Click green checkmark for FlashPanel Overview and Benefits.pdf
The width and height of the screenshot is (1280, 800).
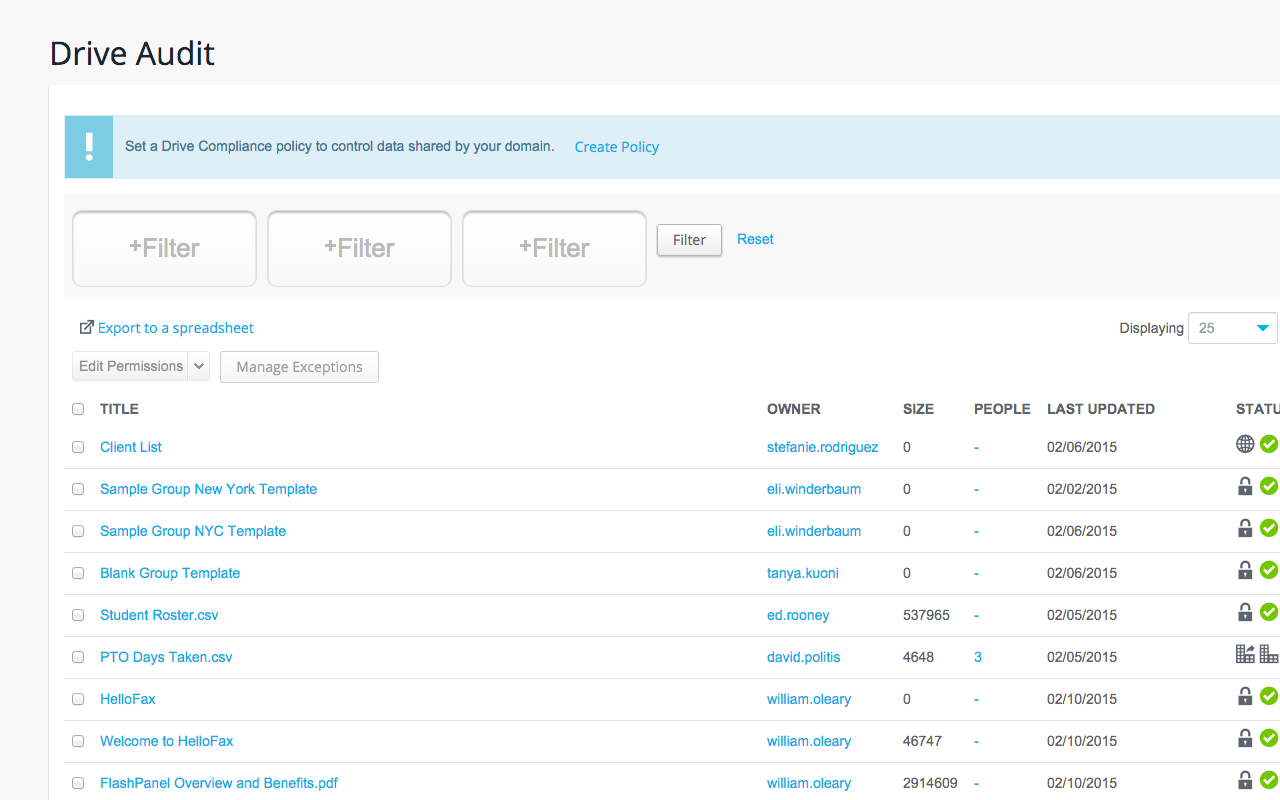pos(1269,780)
